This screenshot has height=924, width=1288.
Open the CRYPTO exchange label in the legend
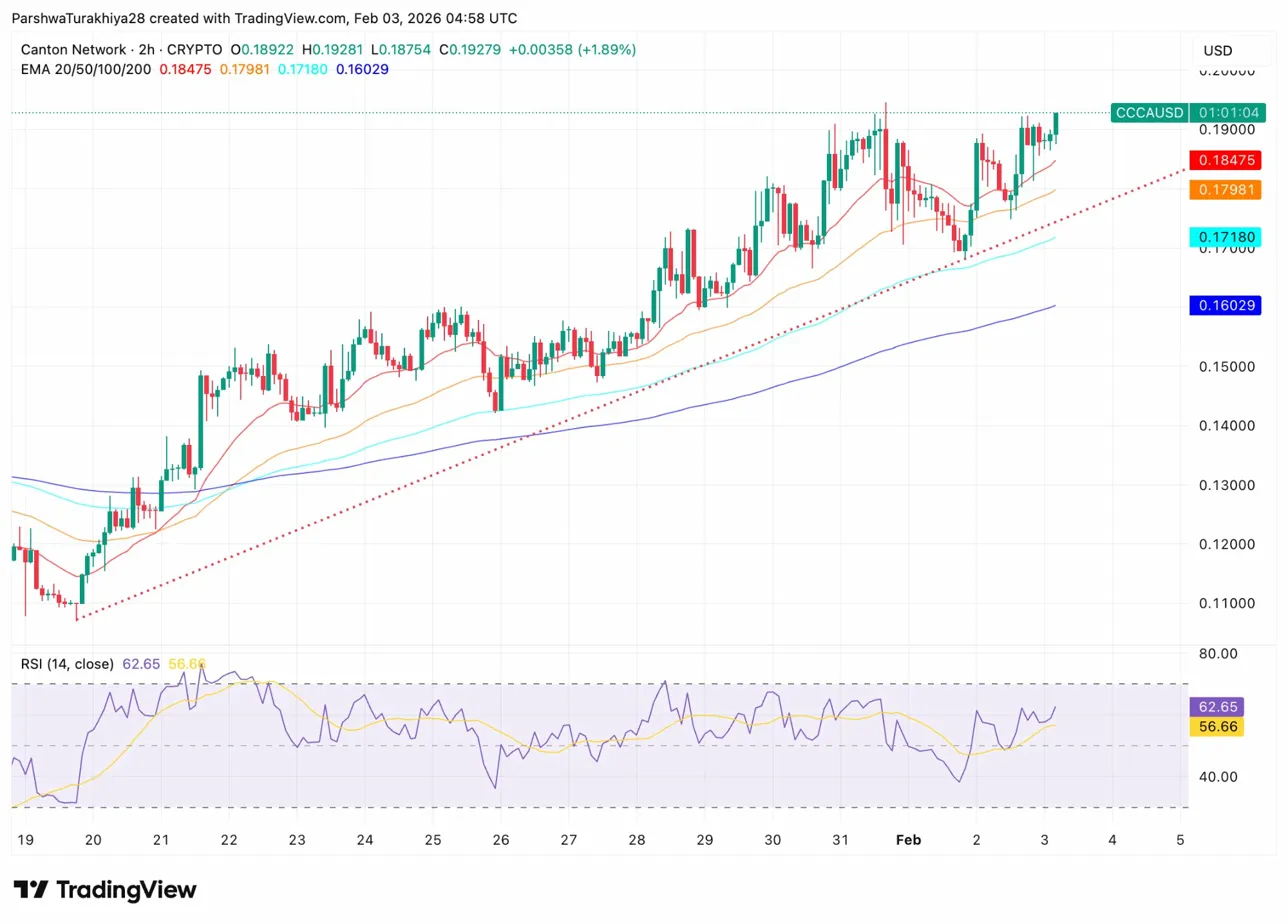pyautogui.click(x=195, y=49)
